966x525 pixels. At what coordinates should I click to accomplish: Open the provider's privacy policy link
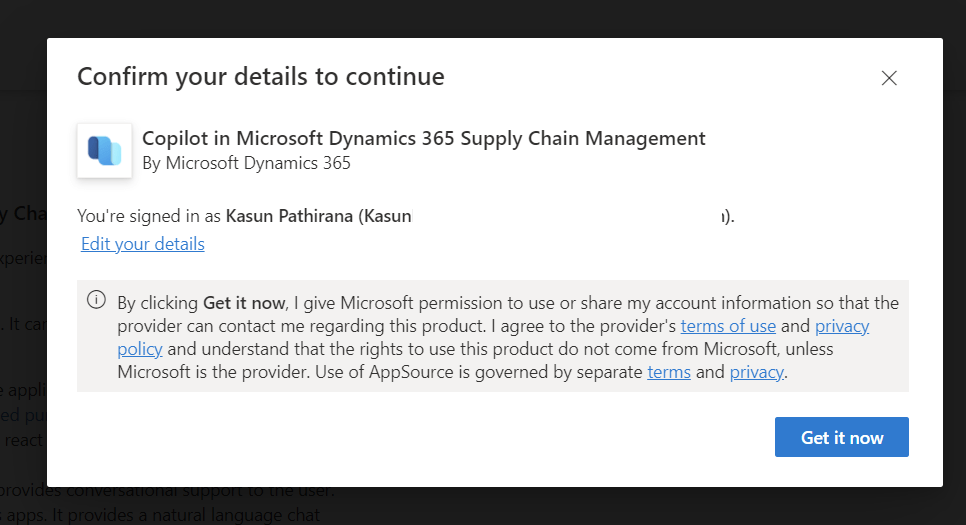pyautogui.click(x=842, y=327)
